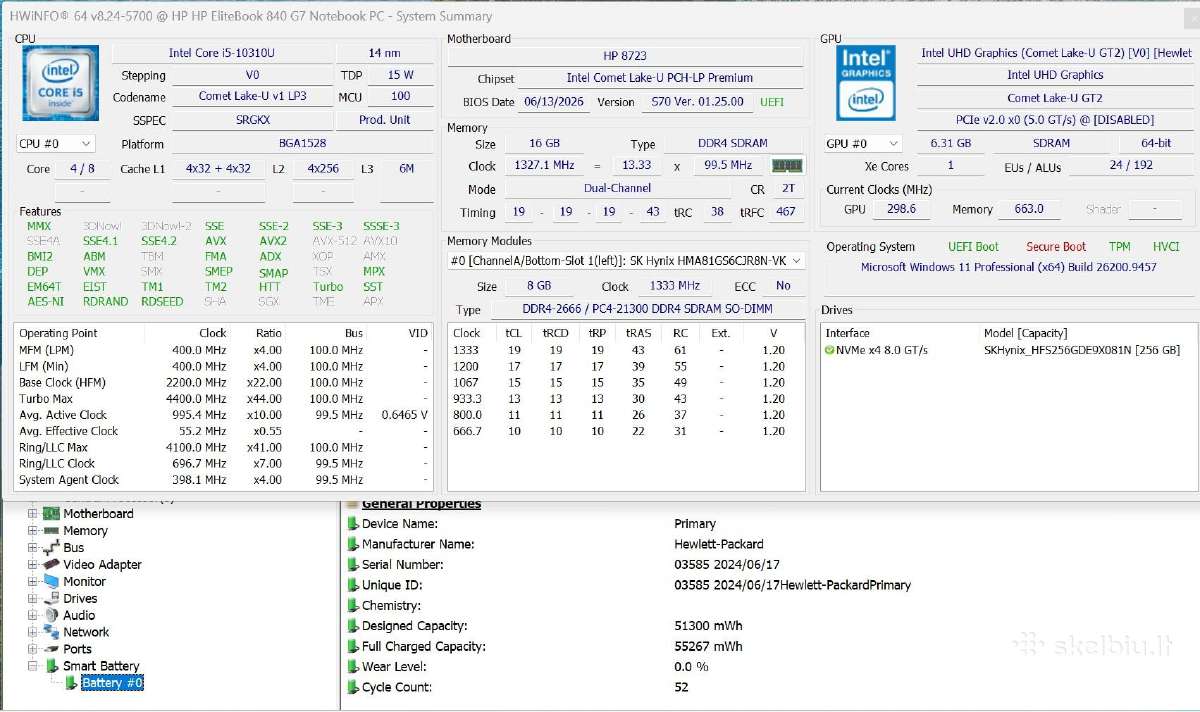
Task: Open the CPU #0 selector dropdown
Action: [56, 144]
